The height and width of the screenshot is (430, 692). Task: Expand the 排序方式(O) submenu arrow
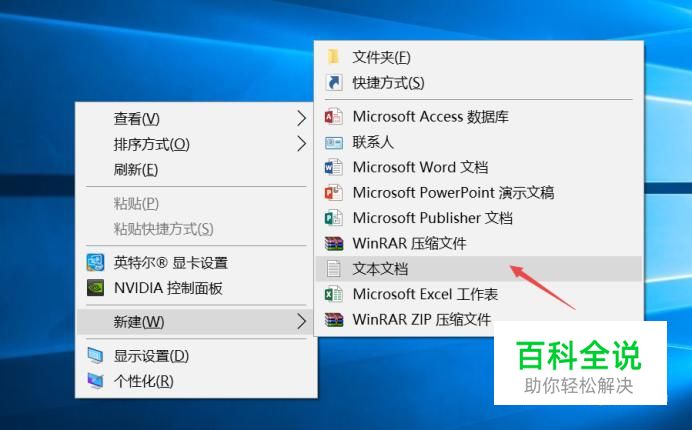coord(301,144)
